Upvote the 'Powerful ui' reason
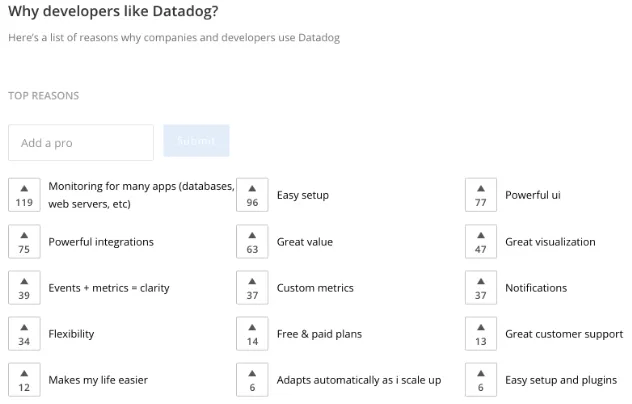Image resolution: width=632 pixels, height=404 pixels. click(481, 195)
